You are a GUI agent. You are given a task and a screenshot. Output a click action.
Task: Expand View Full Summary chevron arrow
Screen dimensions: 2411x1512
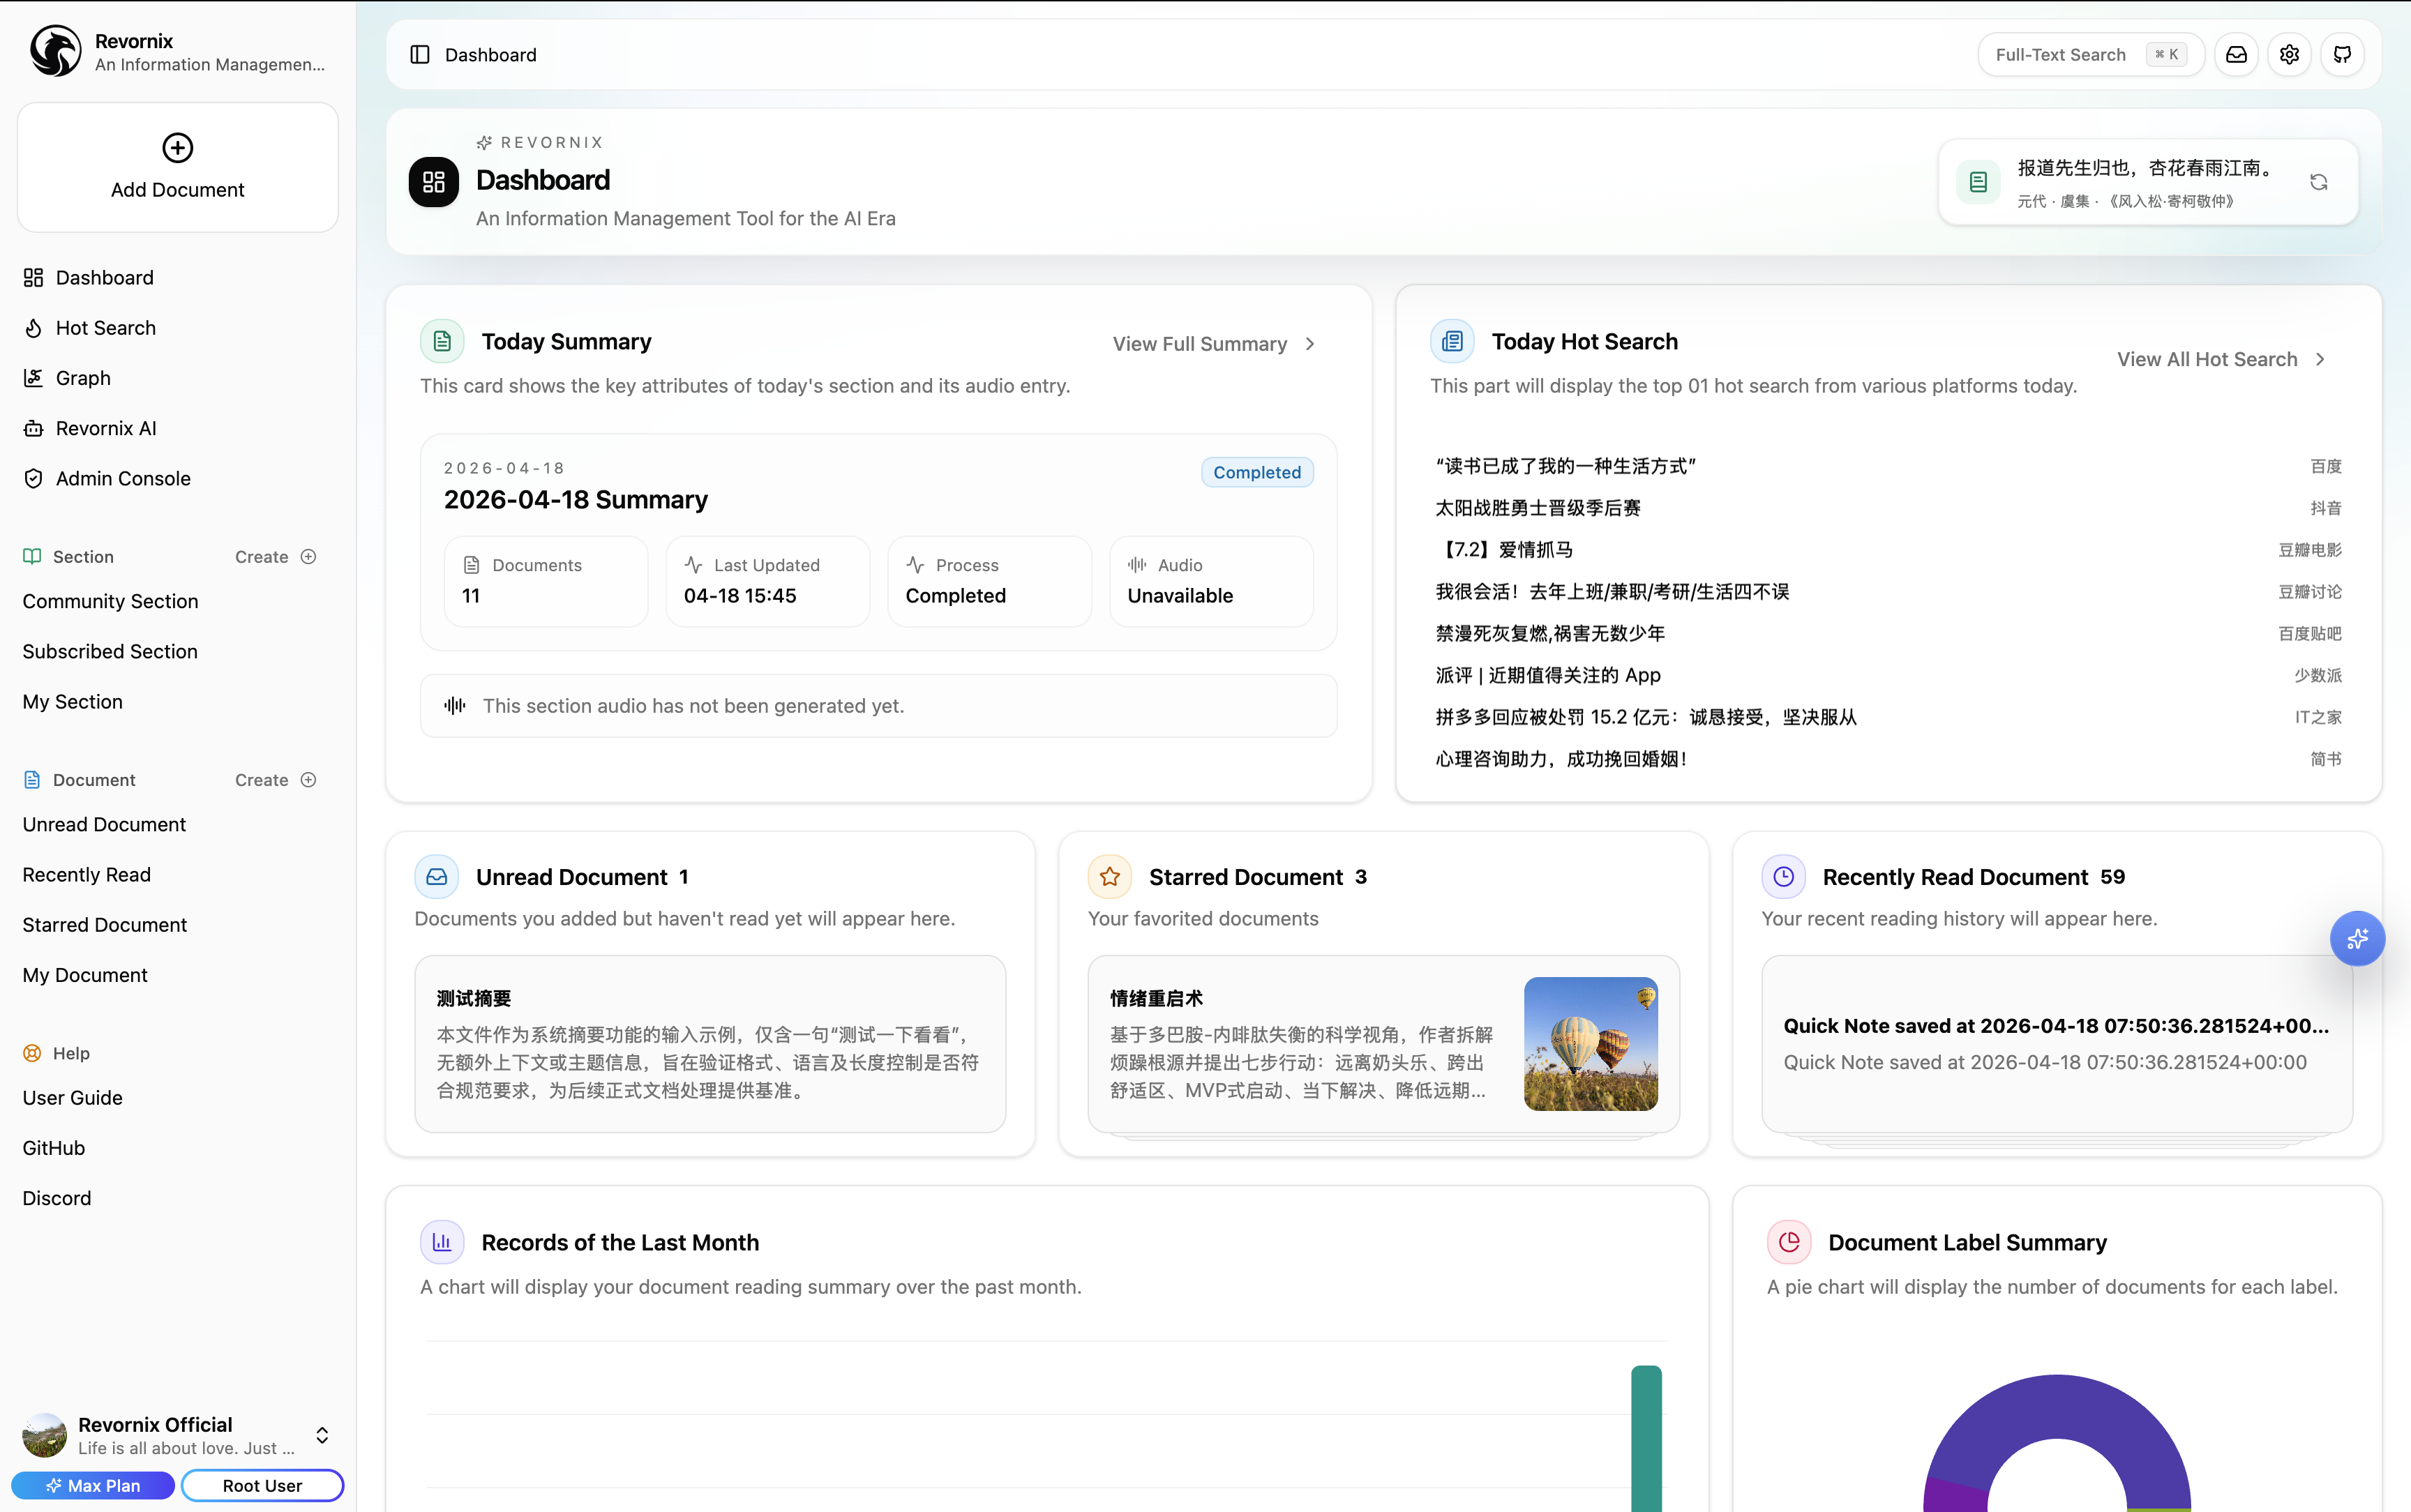tap(1310, 344)
